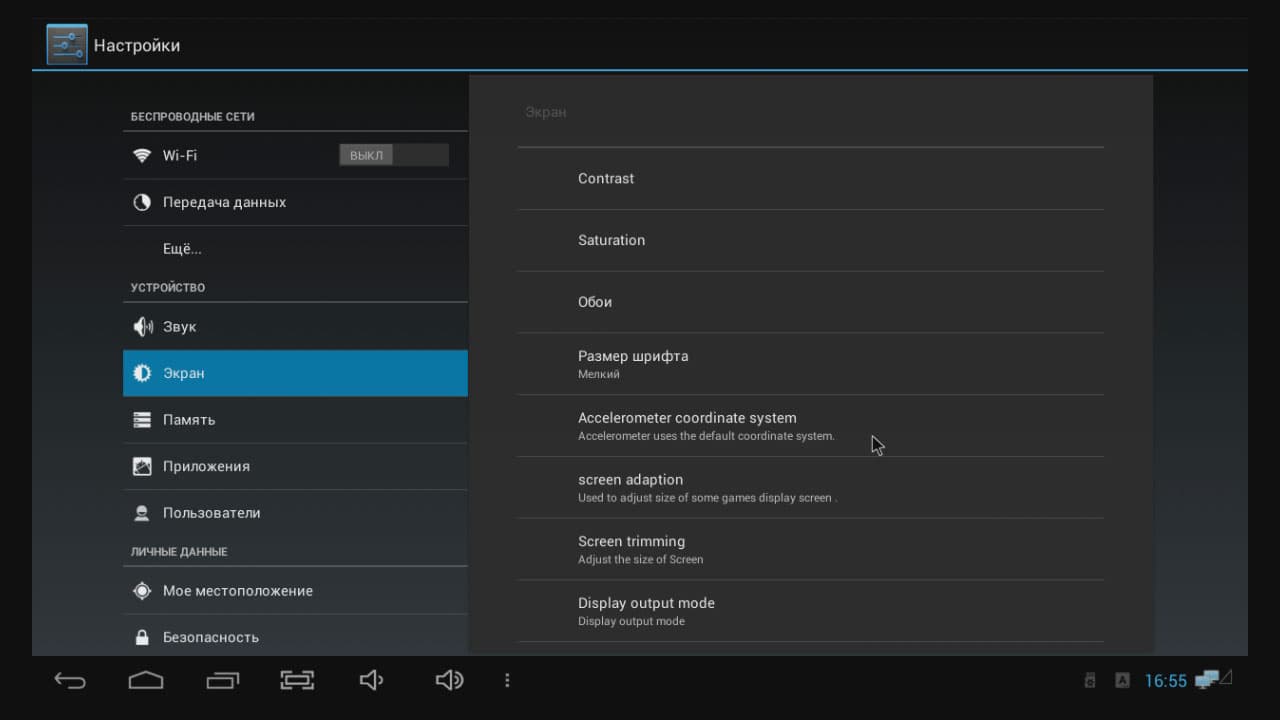Tap the Back arrow in navigation bar

[x=70, y=680]
